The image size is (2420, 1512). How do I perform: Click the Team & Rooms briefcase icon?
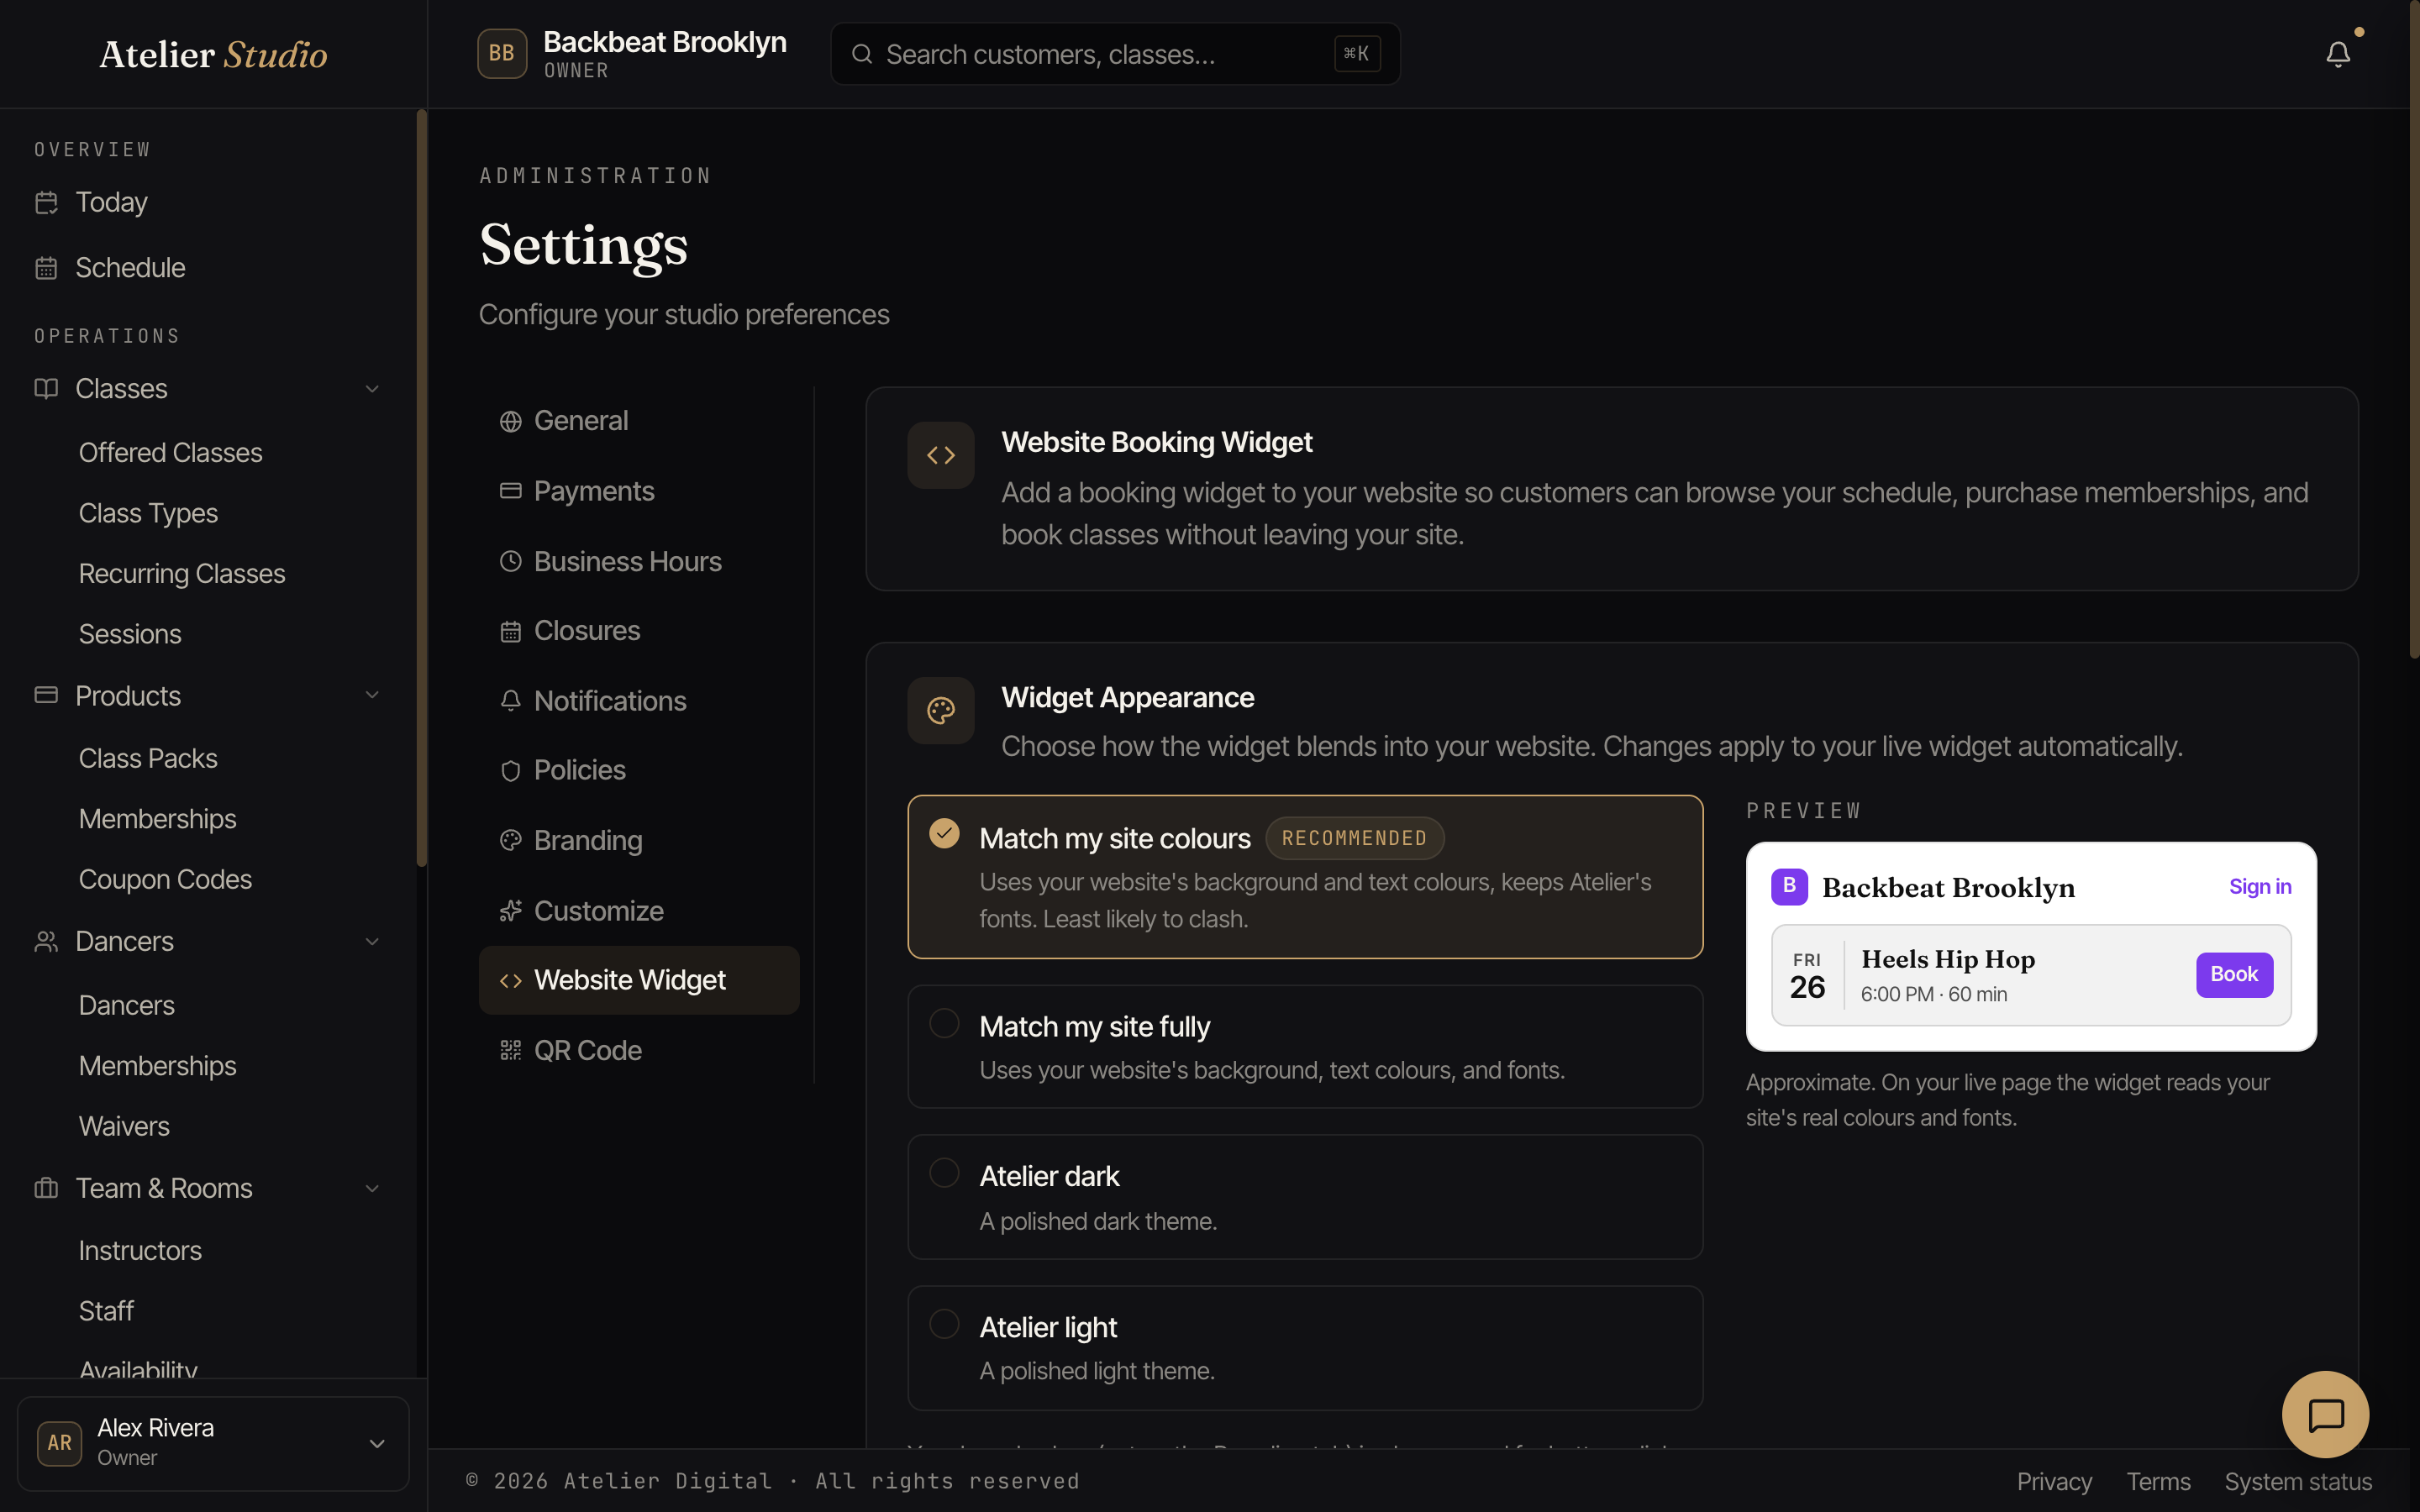coord(46,1189)
